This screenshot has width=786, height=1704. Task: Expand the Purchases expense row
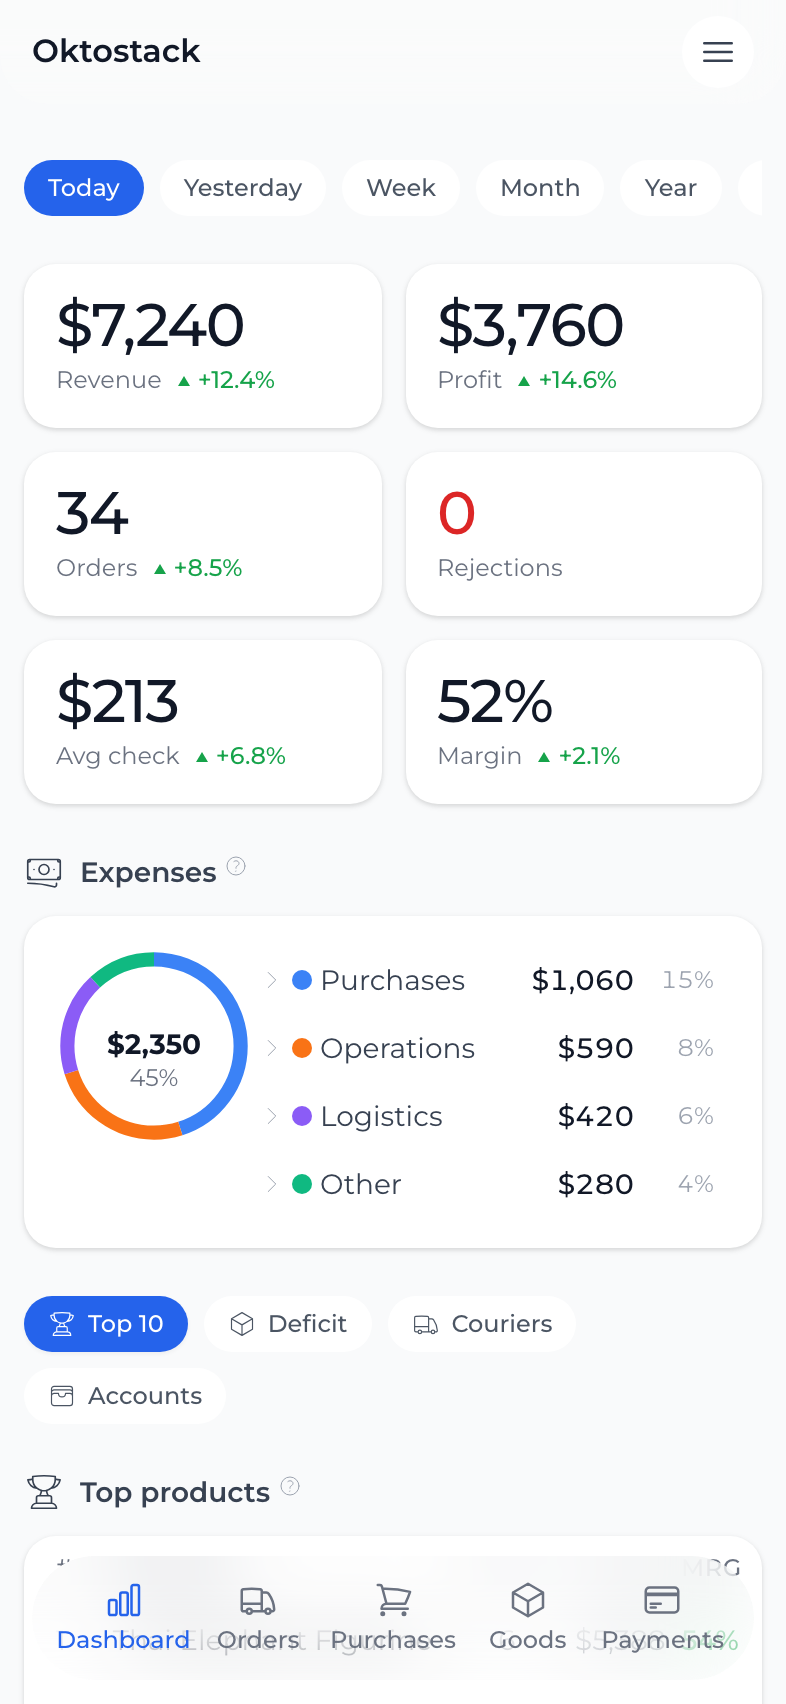tap(272, 981)
